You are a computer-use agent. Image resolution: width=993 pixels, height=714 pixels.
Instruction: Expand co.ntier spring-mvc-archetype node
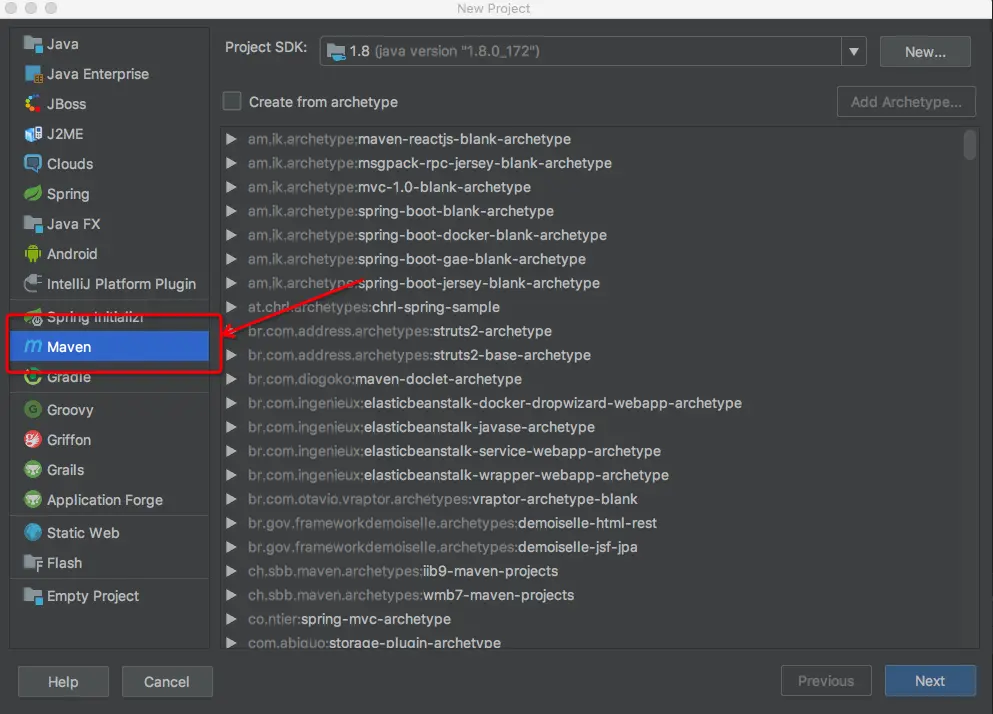(x=231, y=619)
